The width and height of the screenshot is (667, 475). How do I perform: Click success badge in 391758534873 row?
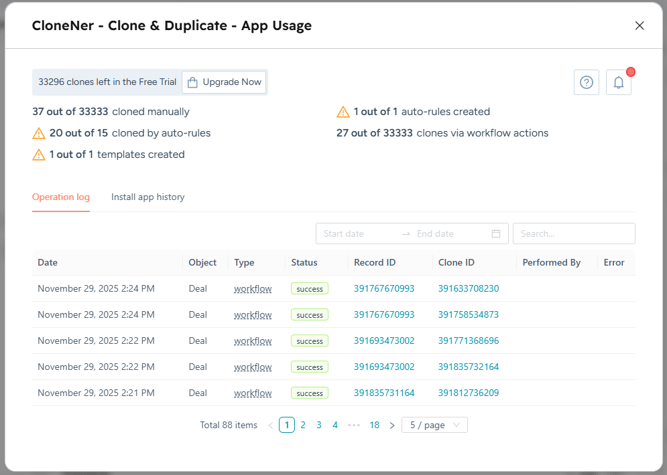point(310,315)
